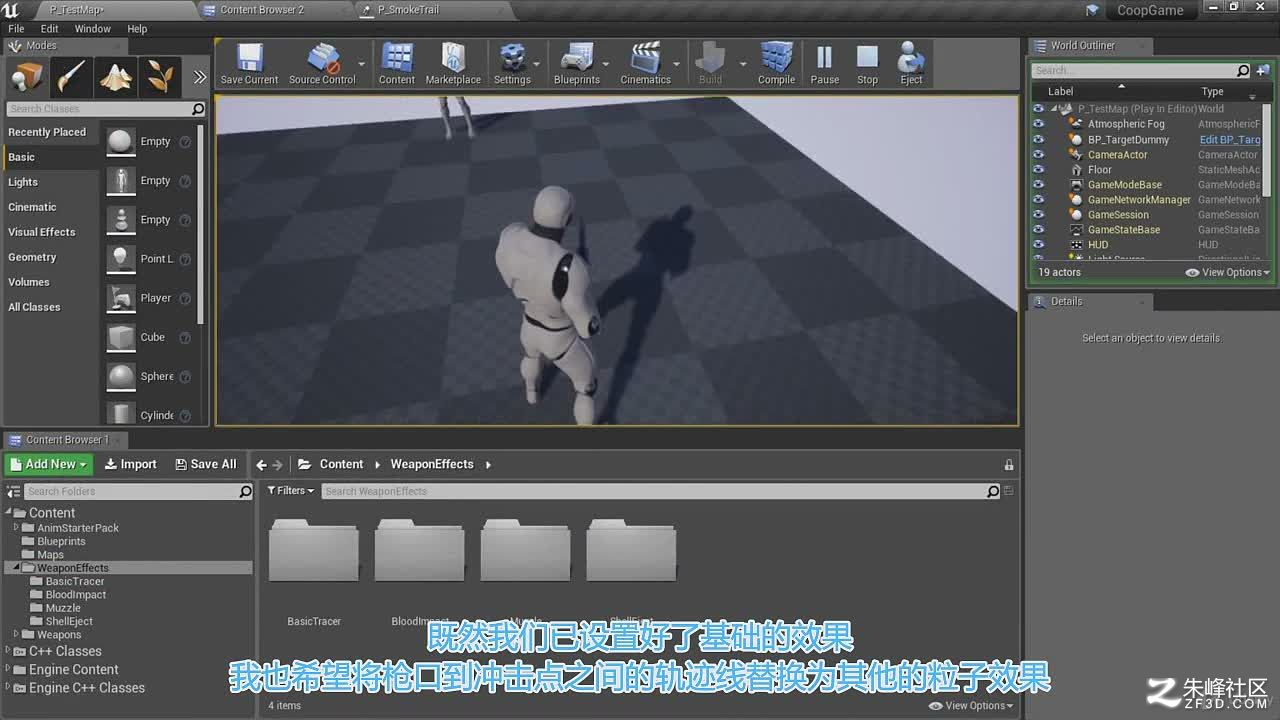Image resolution: width=1280 pixels, height=720 pixels.
Task: Select the Foliage mode icon
Action: (159, 77)
